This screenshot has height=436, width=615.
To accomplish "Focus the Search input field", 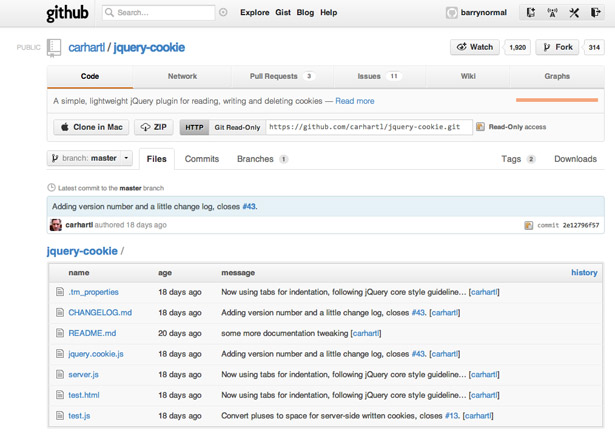I will 159,13.
